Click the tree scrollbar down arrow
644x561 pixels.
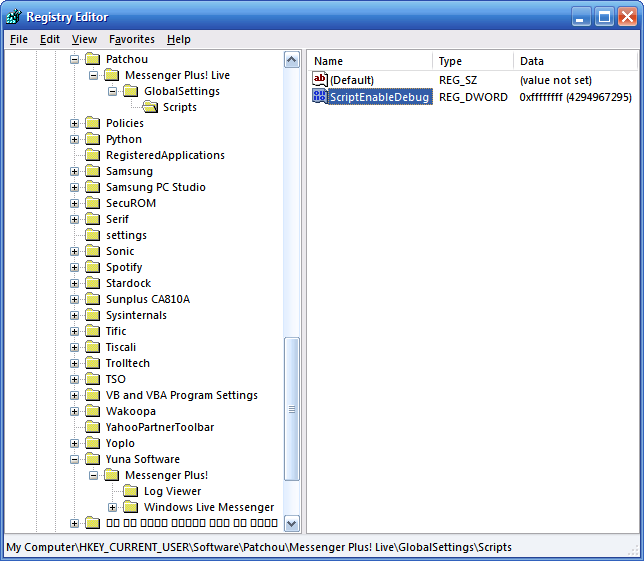tap(292, 523)
